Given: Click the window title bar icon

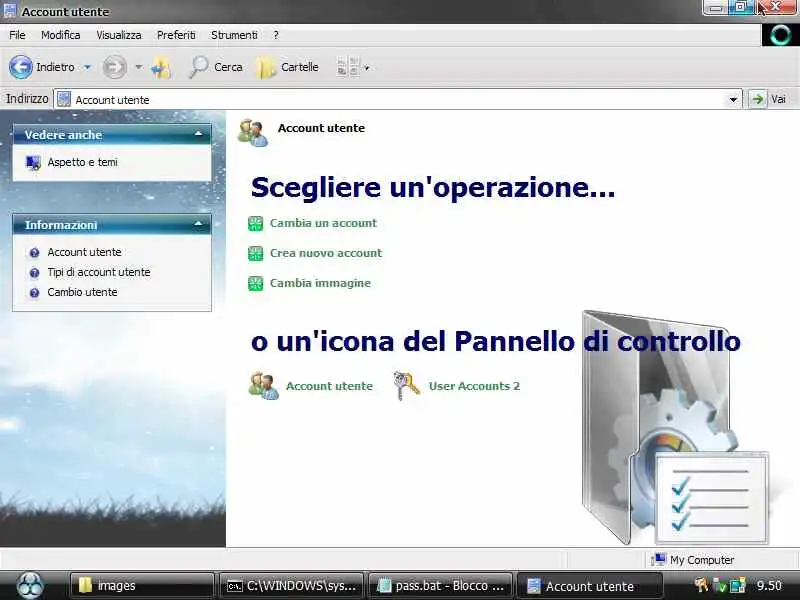Looking at the screenshot, I should click(x=10, y=11).
